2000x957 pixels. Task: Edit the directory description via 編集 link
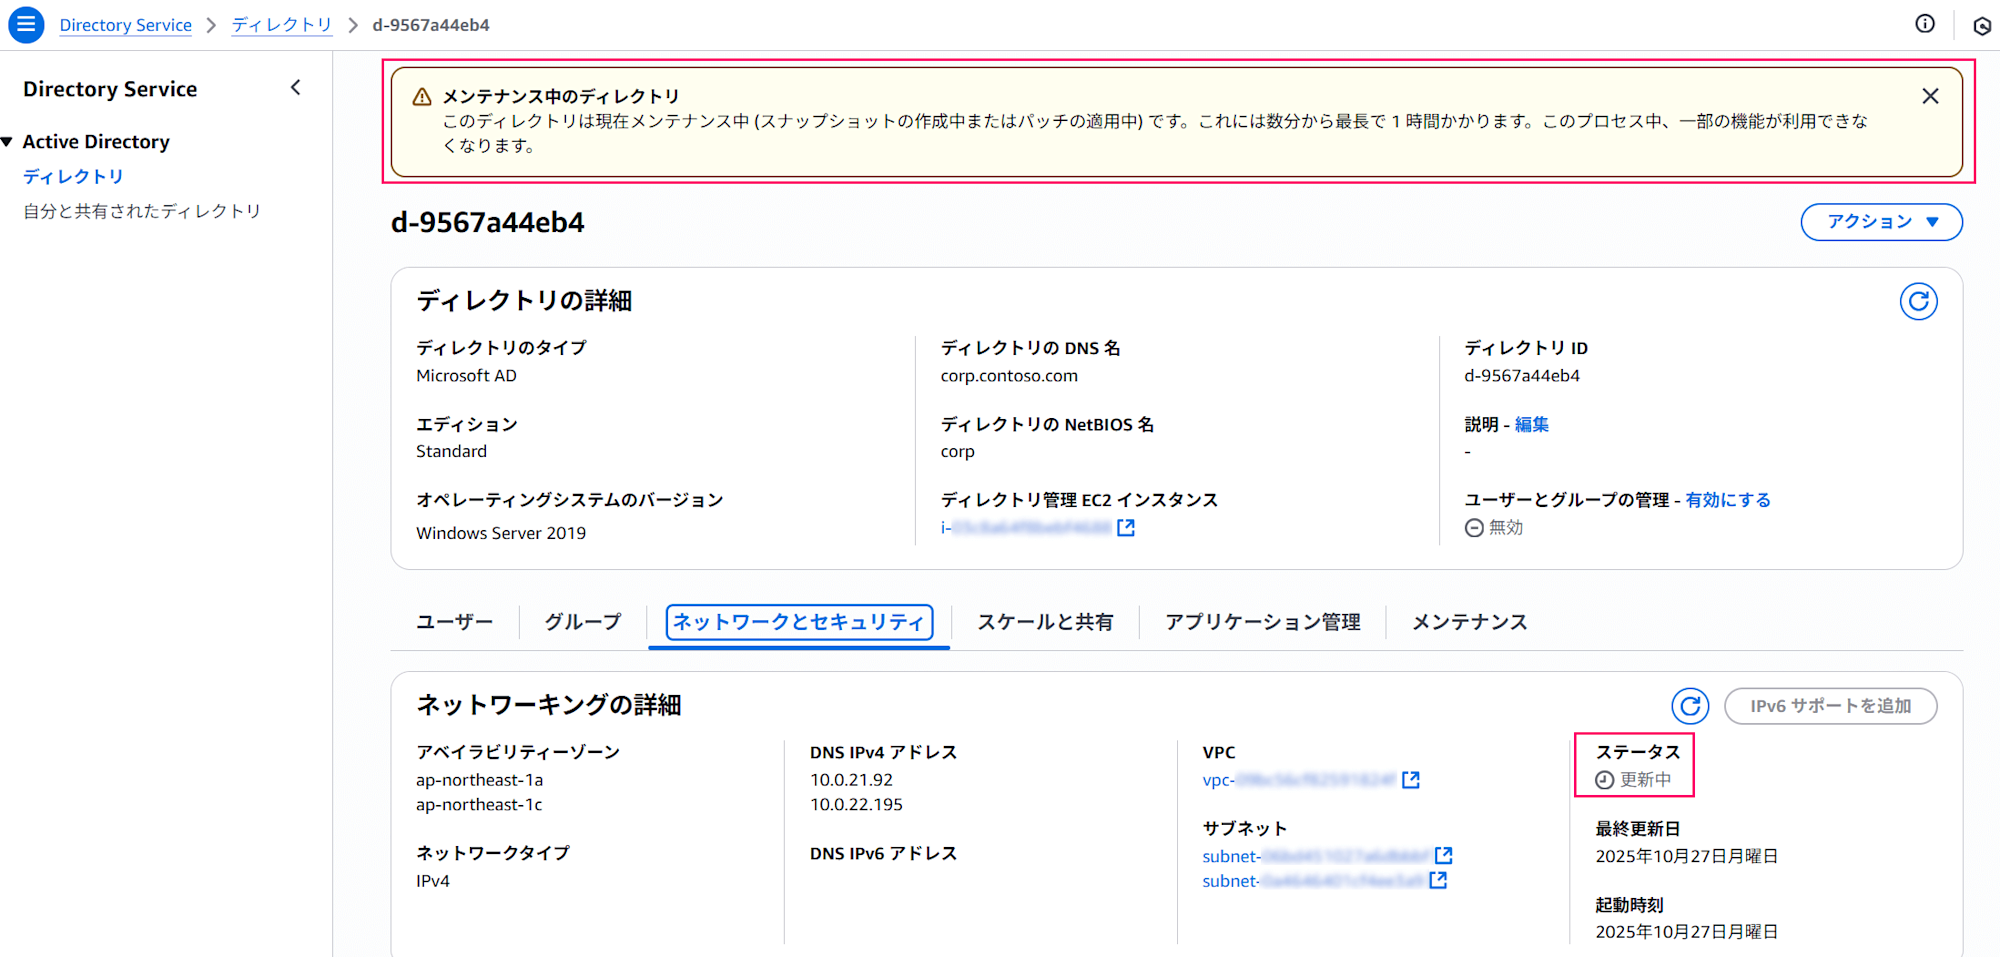tap(1532, 424)
